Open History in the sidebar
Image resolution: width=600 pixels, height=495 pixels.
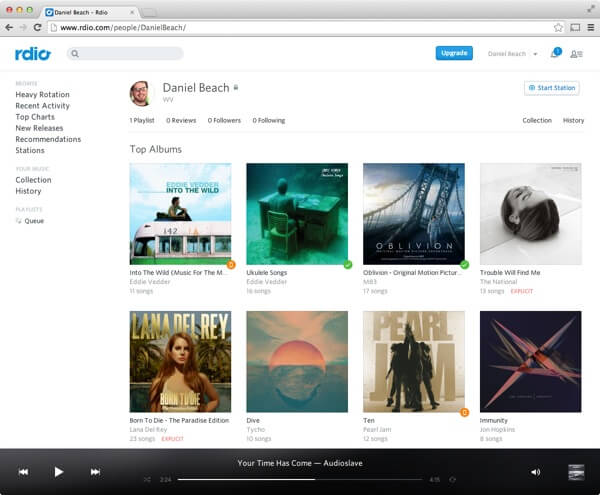28,191
